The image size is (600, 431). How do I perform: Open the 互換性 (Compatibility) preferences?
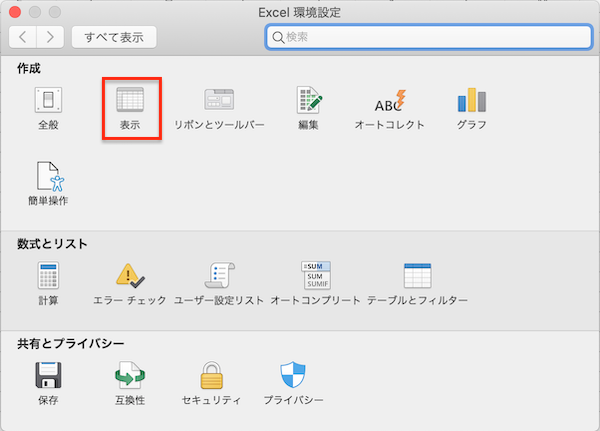click(x=130, y=383)
